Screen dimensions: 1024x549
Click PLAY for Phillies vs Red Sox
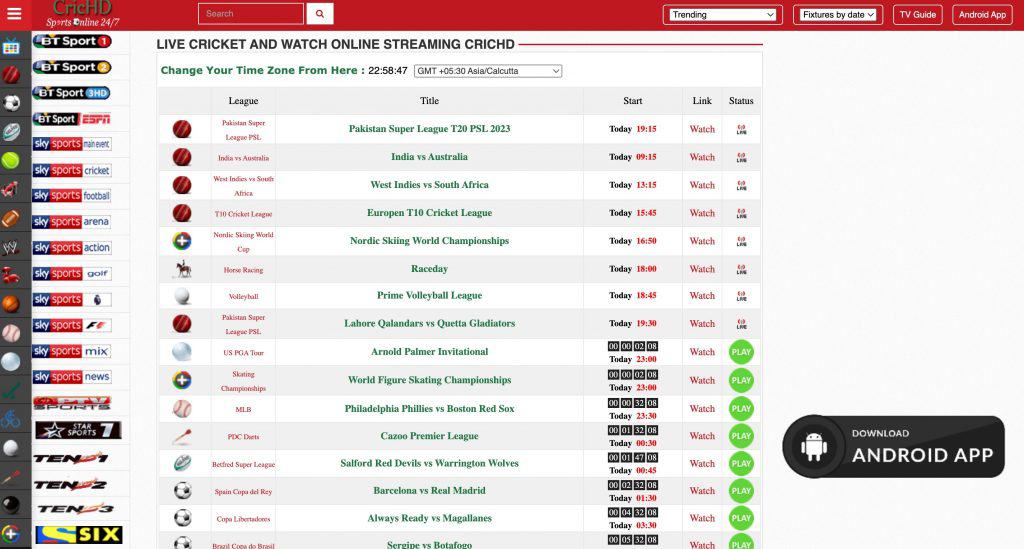(741, 409)
